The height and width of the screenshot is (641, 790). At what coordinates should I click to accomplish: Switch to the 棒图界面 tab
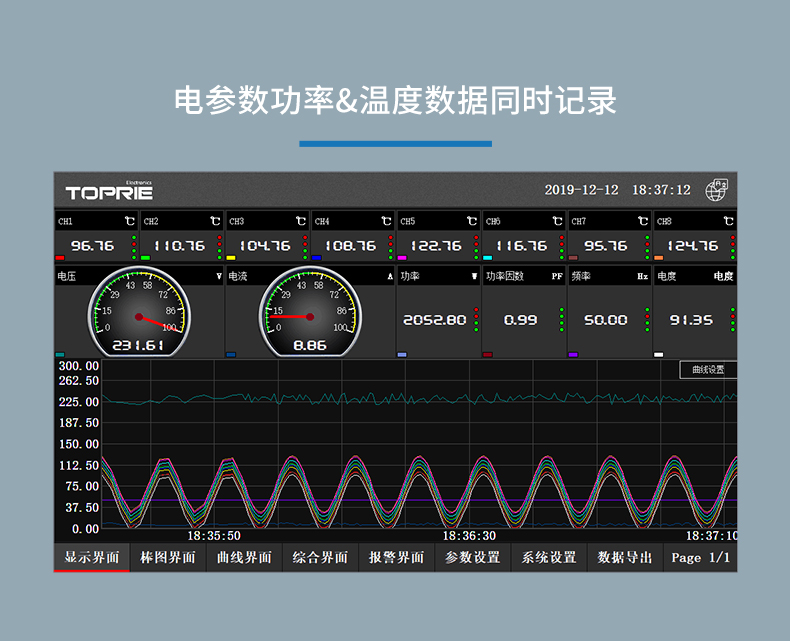point(168,558)
